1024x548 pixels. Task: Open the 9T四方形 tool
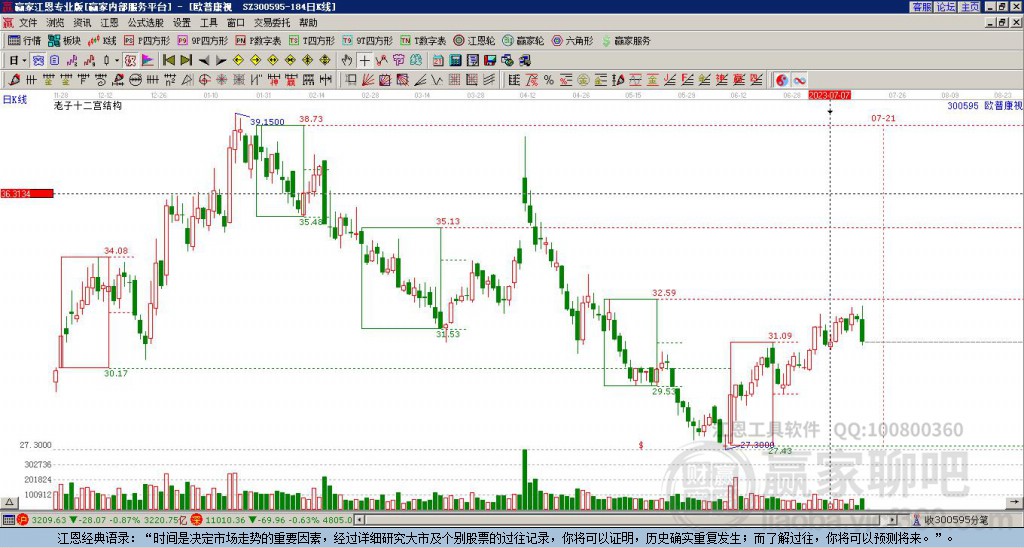pos(368,40)
